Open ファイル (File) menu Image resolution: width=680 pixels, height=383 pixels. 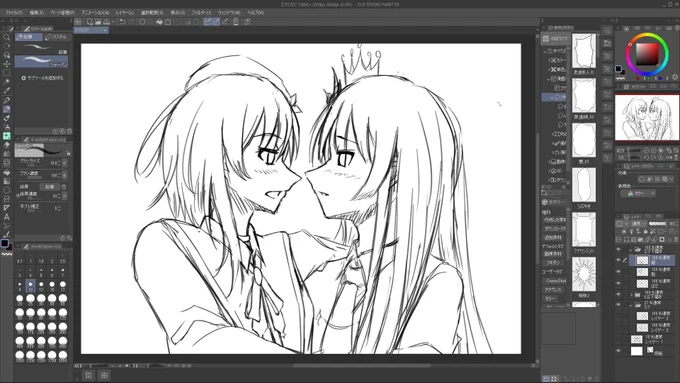point(14,13)
